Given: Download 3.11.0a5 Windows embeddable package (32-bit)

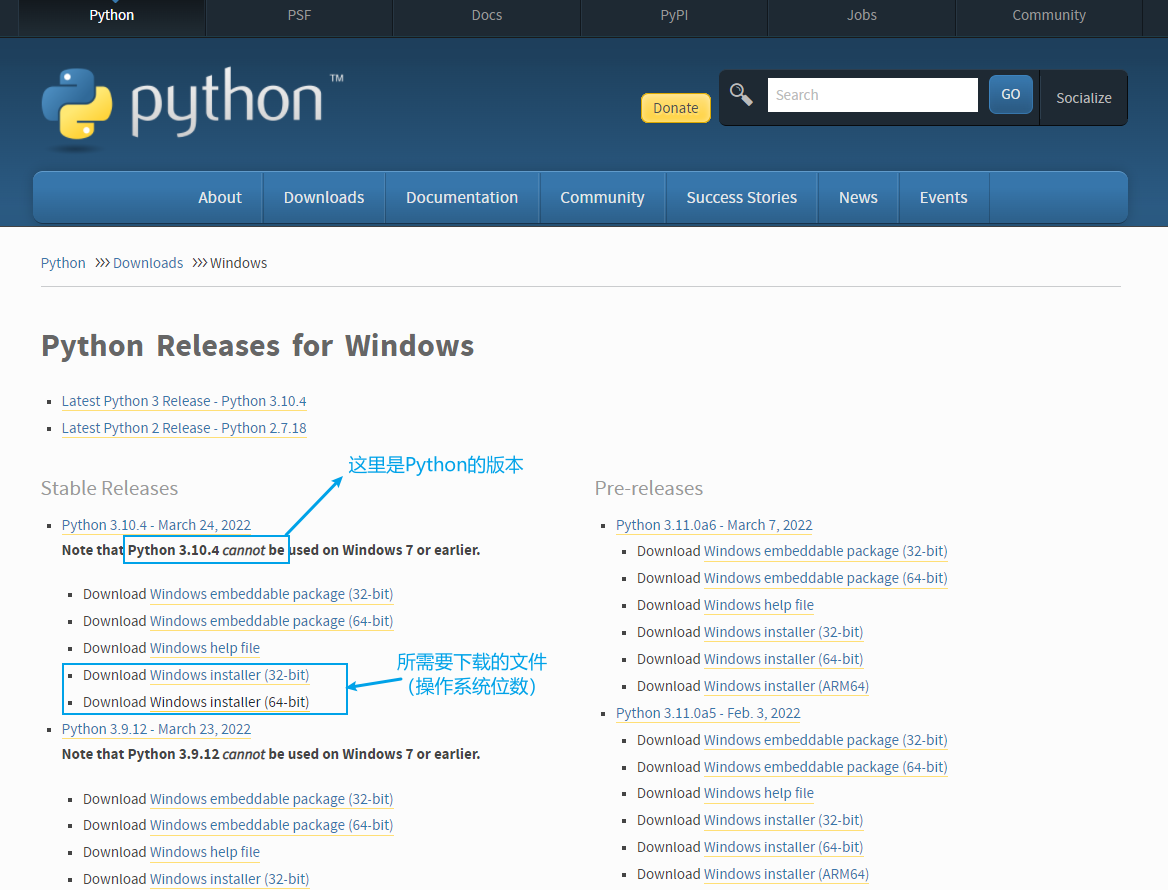Looking at the screenshot, I should [825, 740].
